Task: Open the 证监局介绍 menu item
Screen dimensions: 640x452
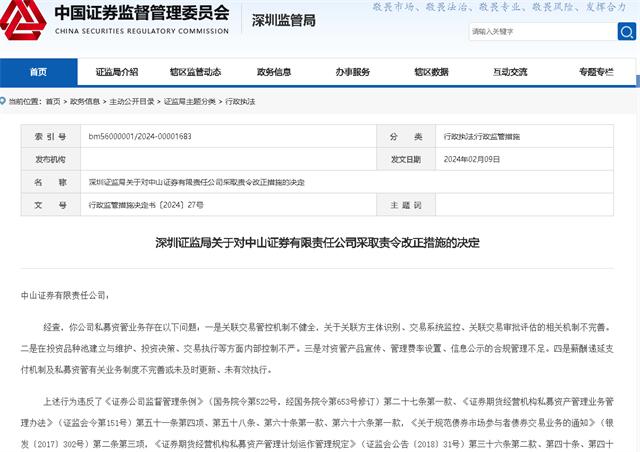Action: point(117,72)
